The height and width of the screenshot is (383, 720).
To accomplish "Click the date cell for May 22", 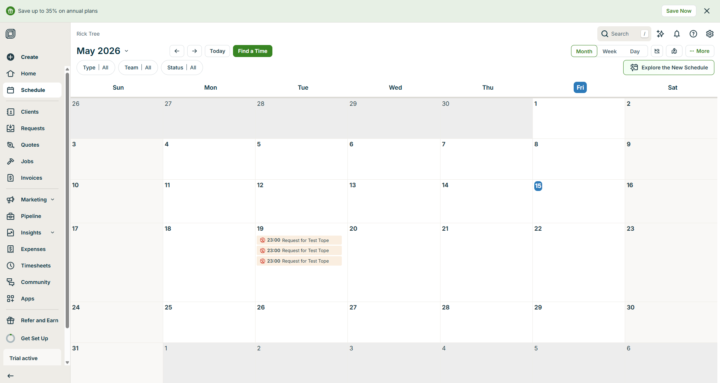I will [579, 262].
